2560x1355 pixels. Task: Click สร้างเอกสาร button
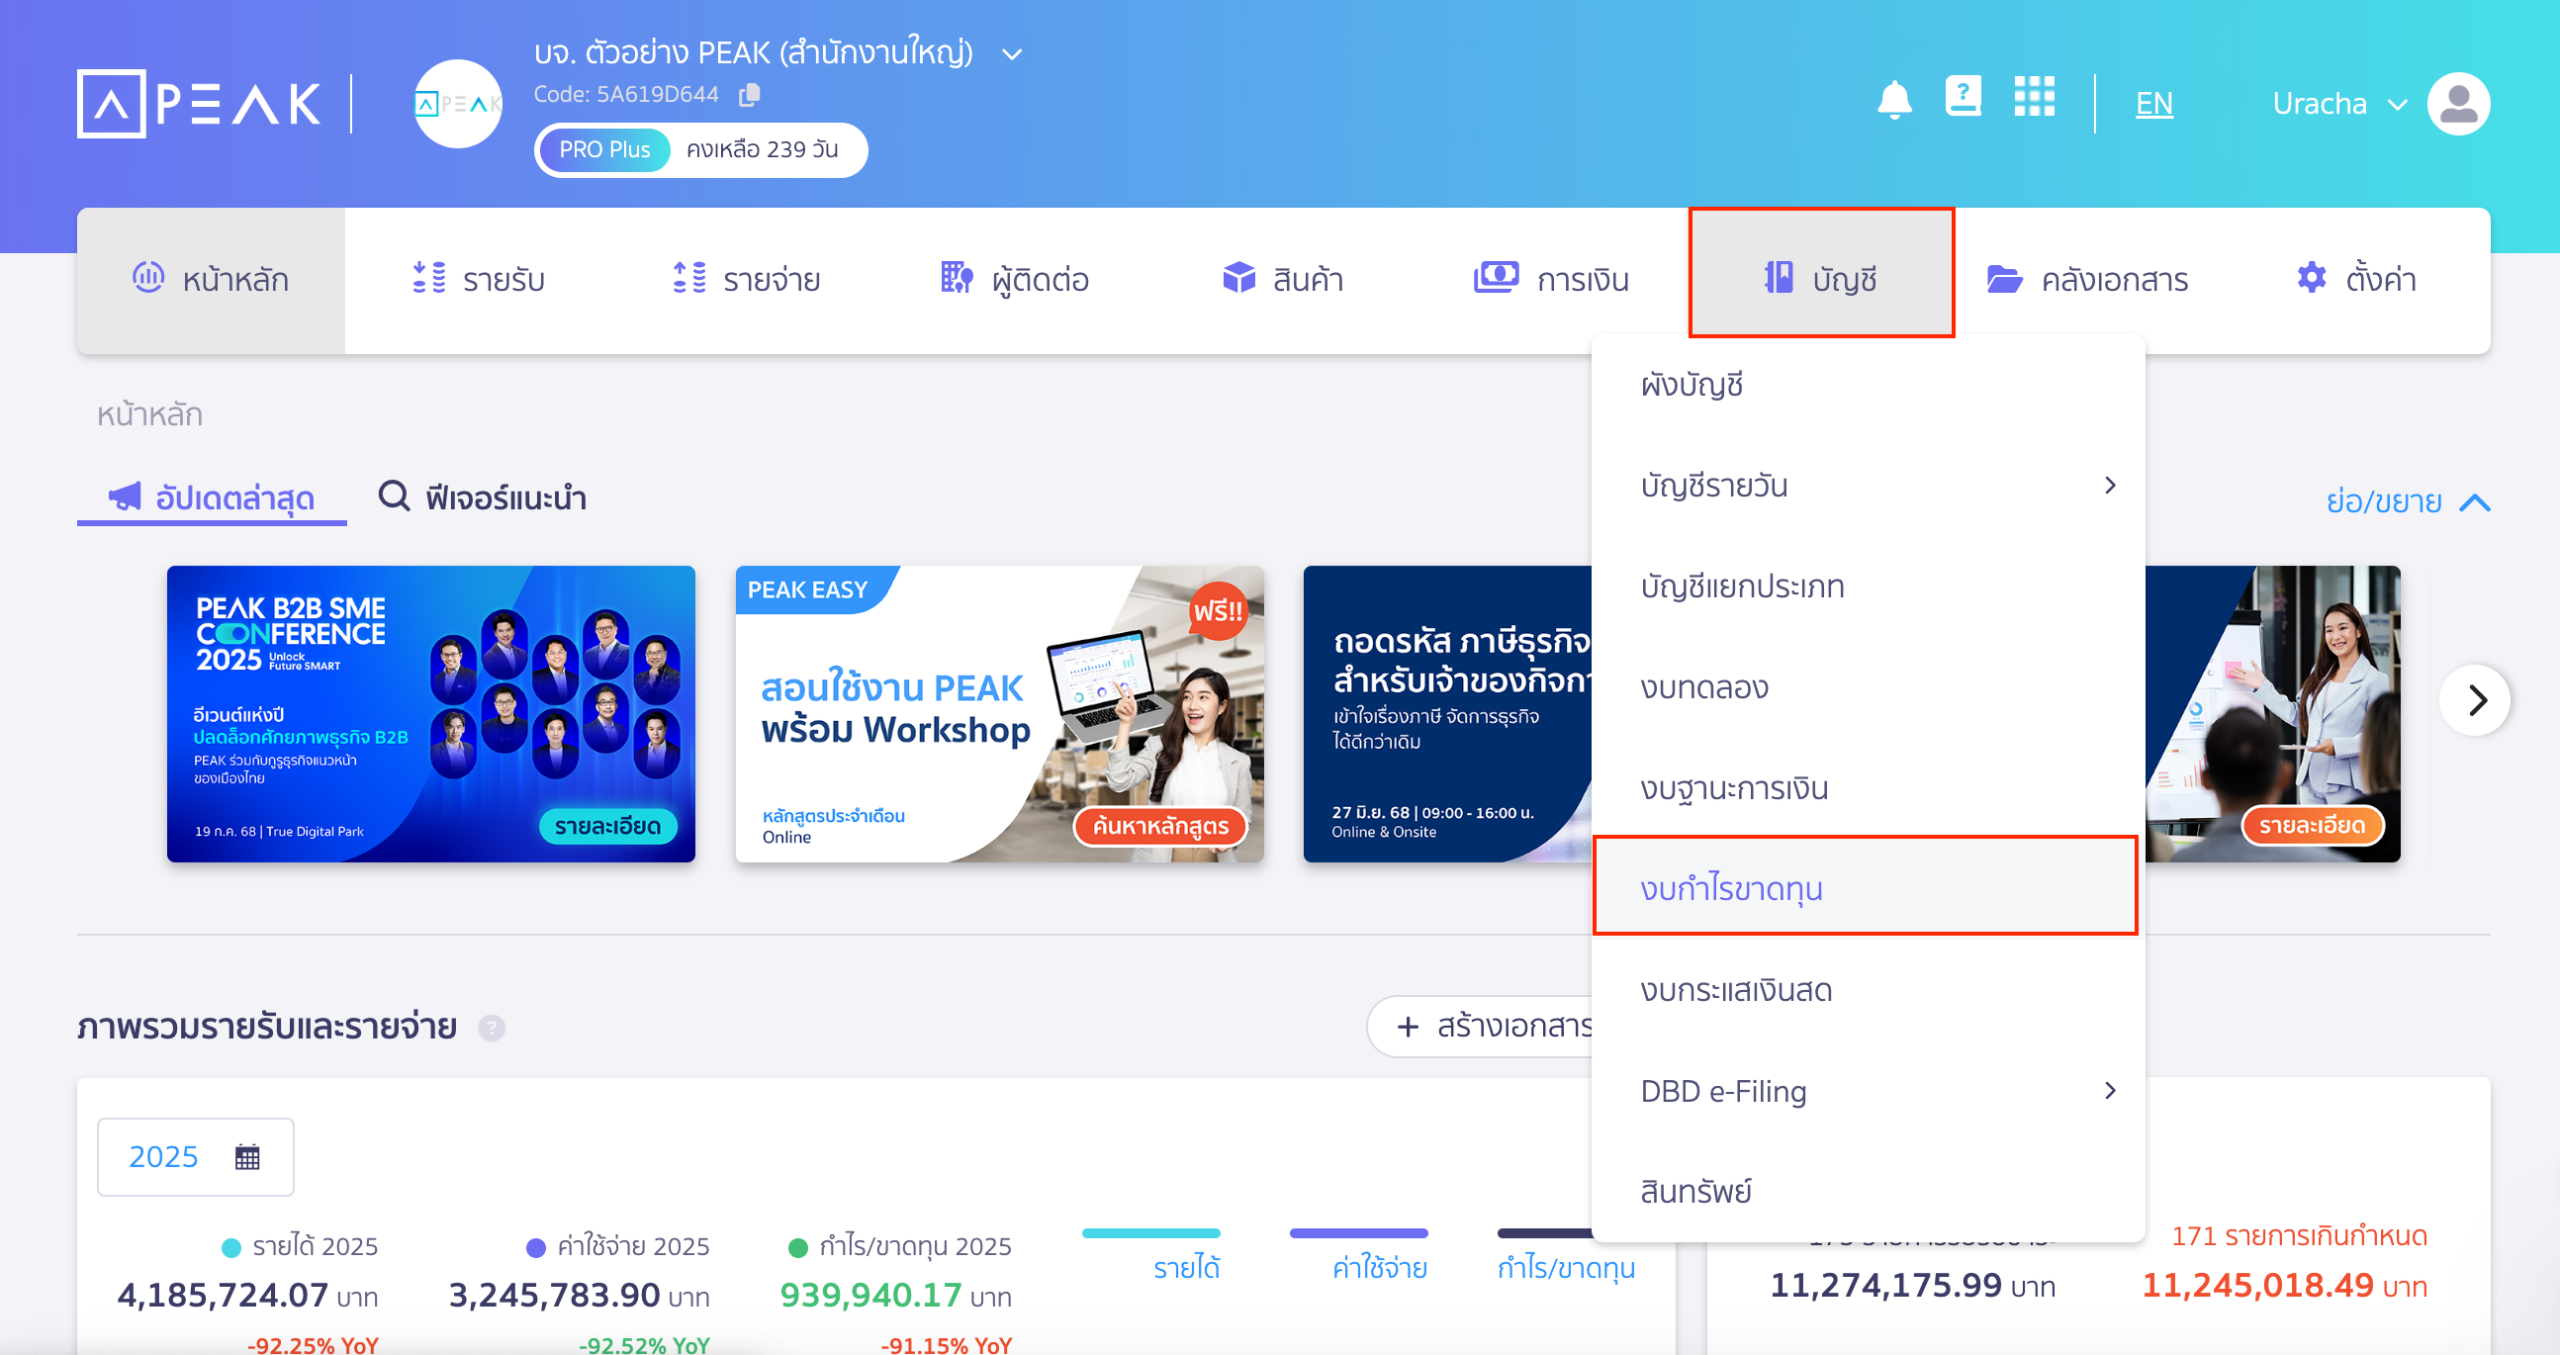(x=1482, y=1027)
